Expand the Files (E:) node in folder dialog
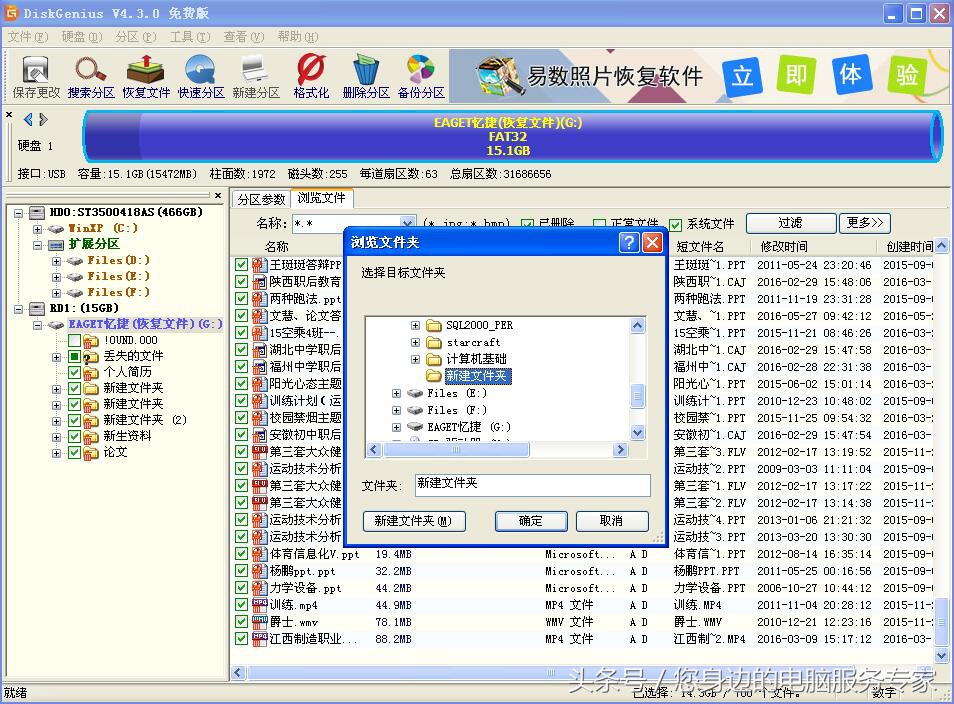The width and height of the screenshot is (954, 704). [x=397, y=394]
